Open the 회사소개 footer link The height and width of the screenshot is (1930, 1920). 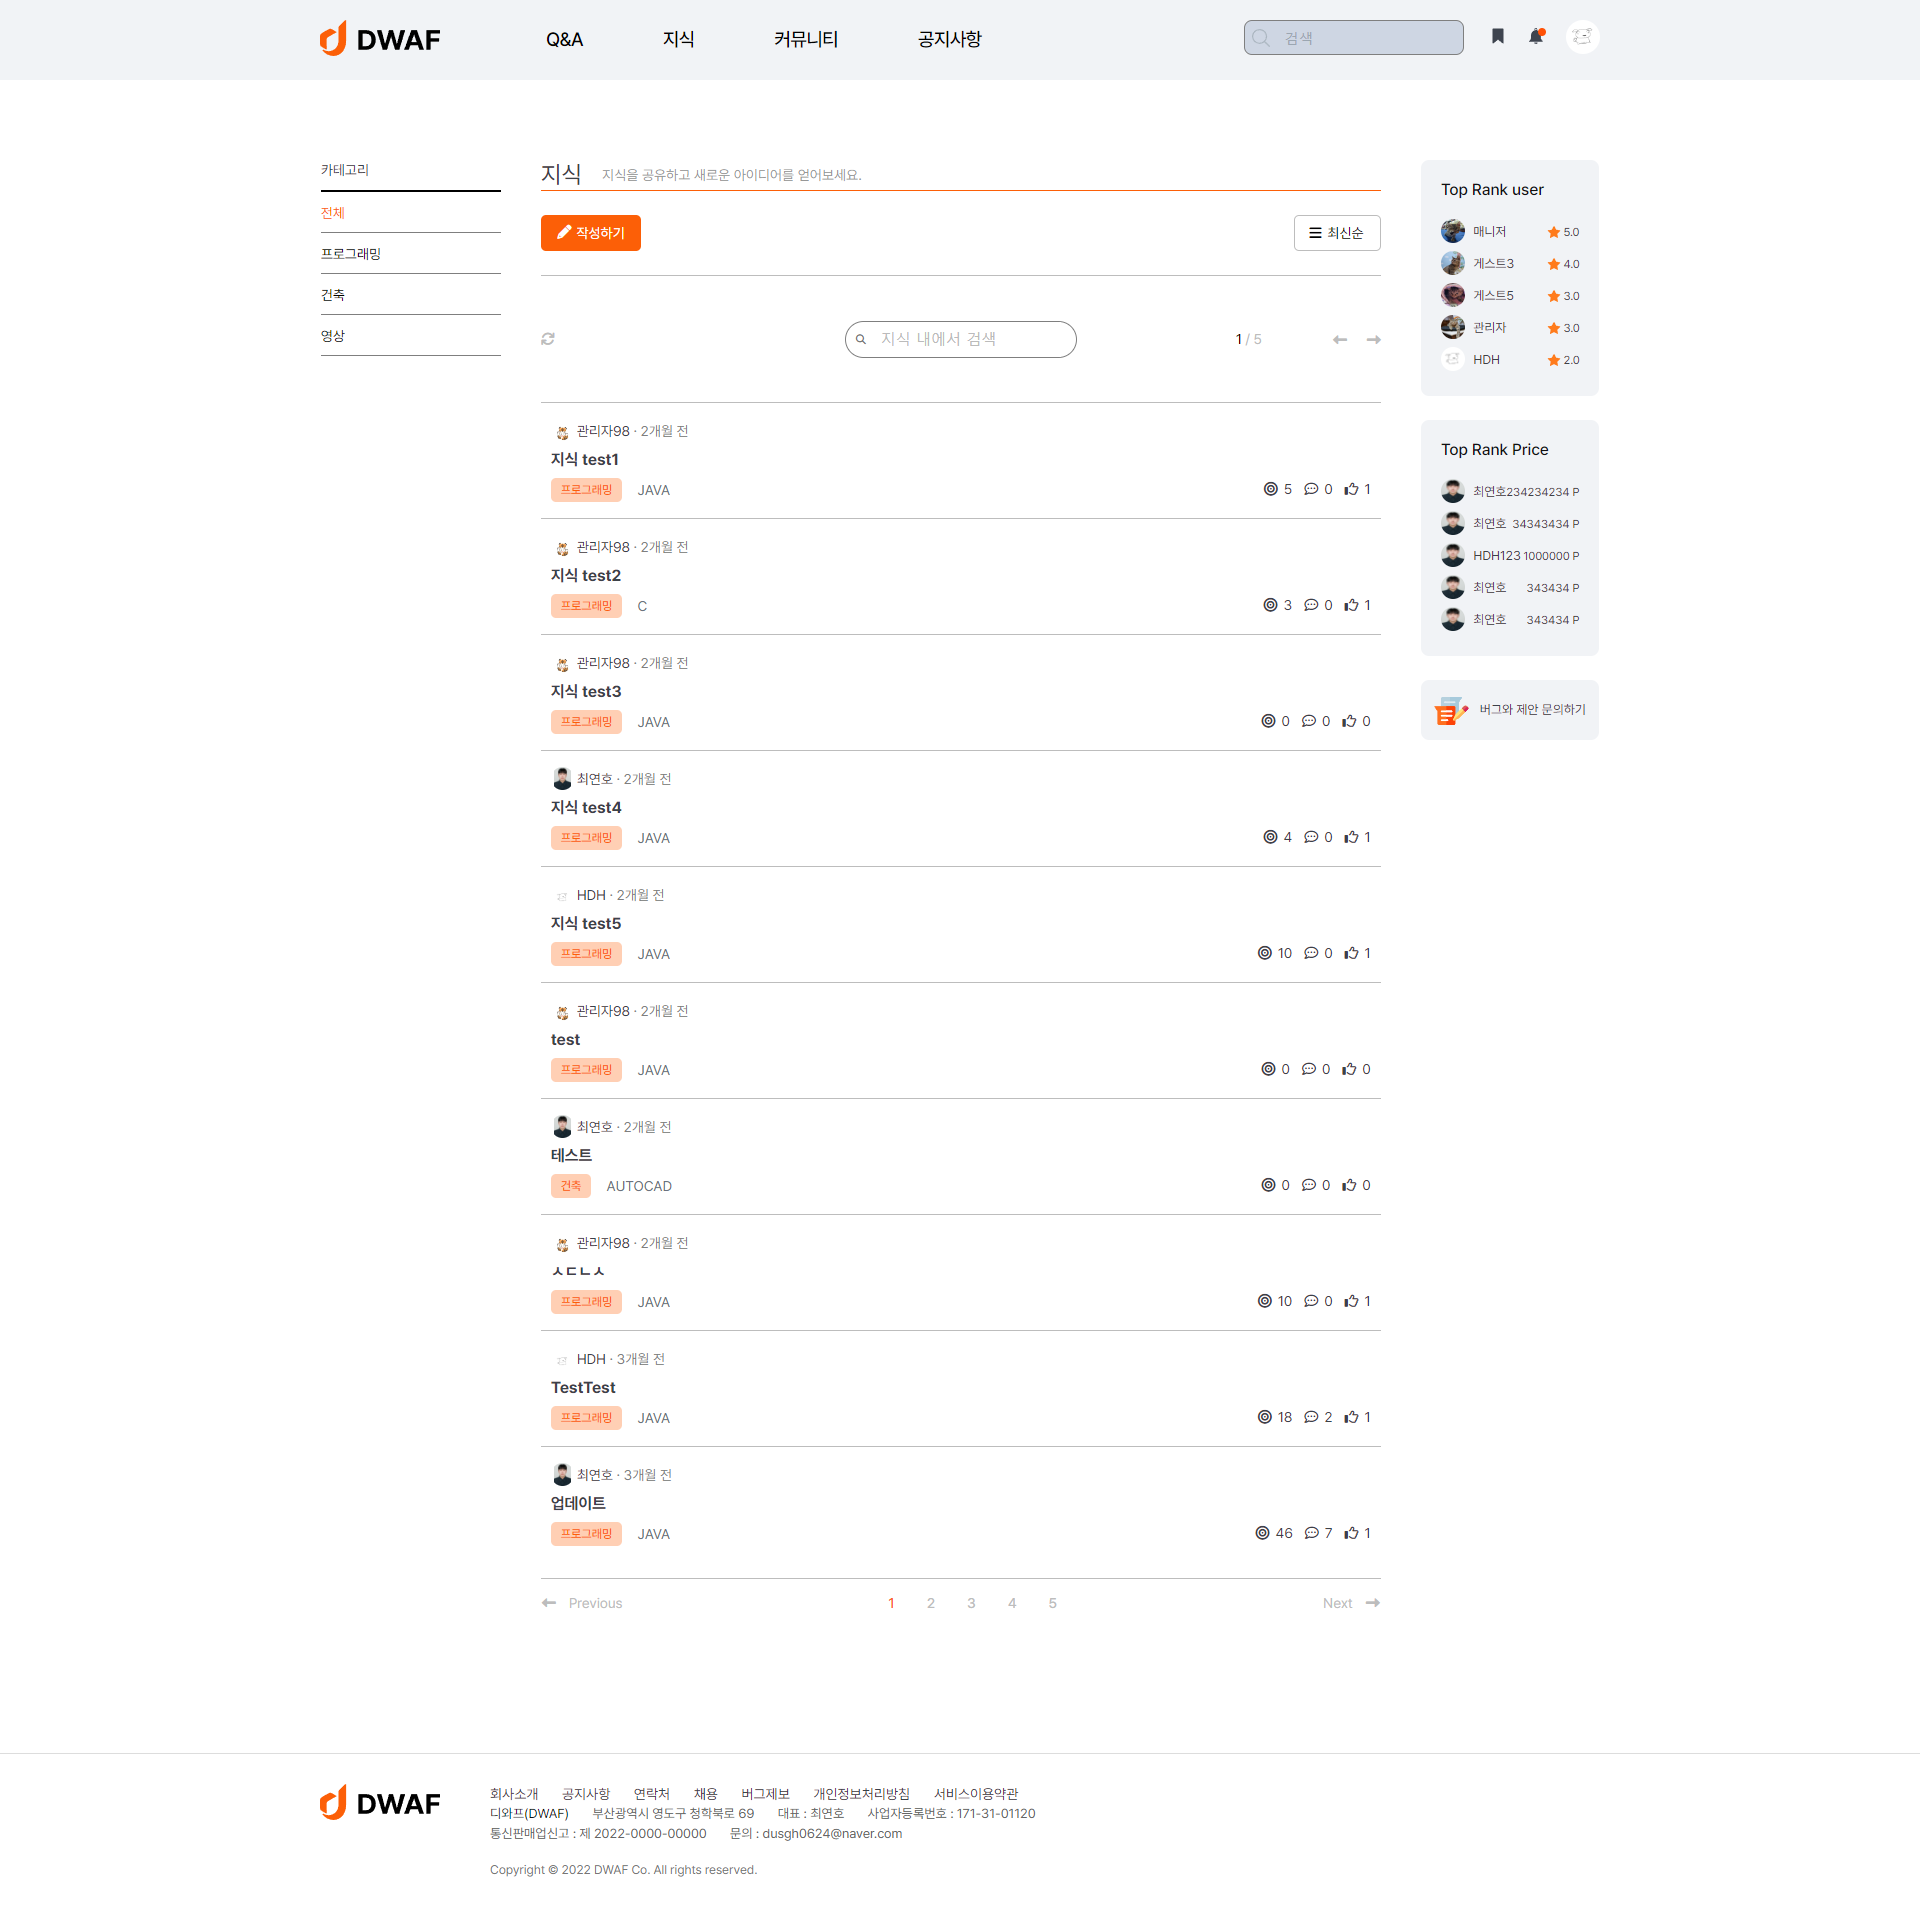[514, 1793]
